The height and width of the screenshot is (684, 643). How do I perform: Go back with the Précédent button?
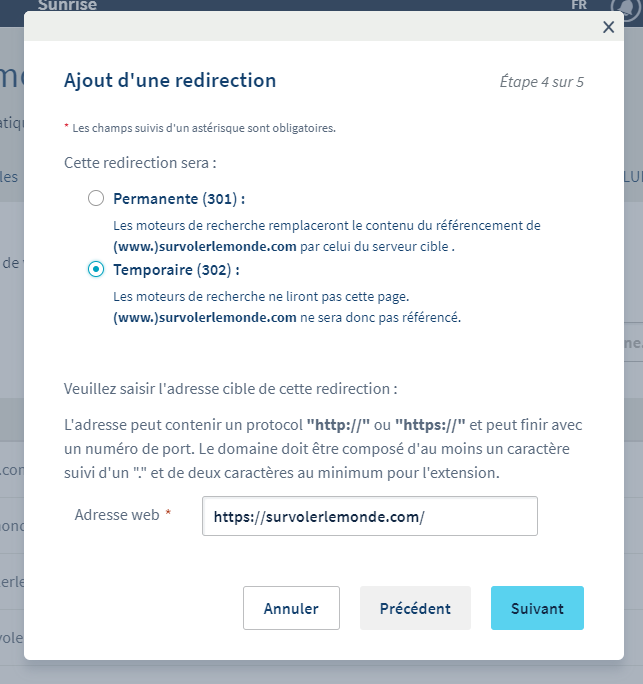tap(415, 608)
